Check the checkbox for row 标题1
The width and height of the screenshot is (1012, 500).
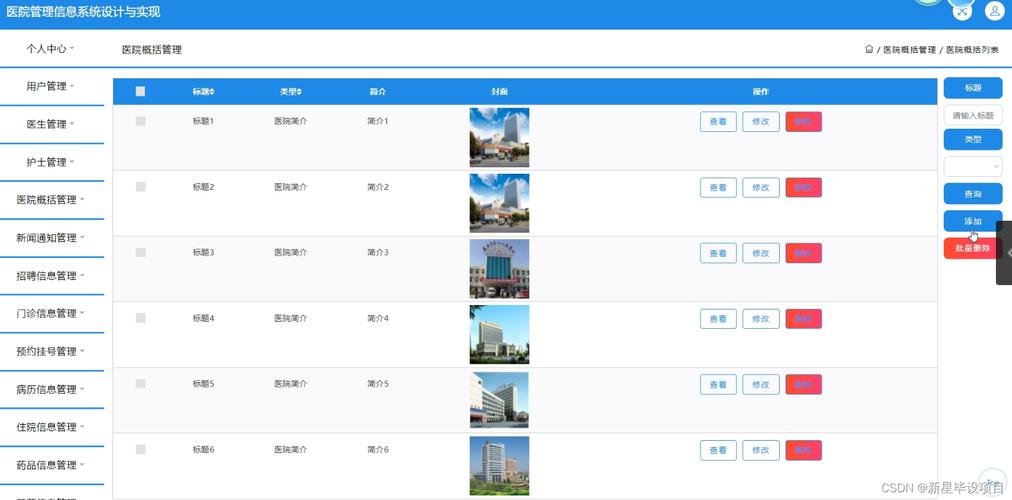point(141,121)
